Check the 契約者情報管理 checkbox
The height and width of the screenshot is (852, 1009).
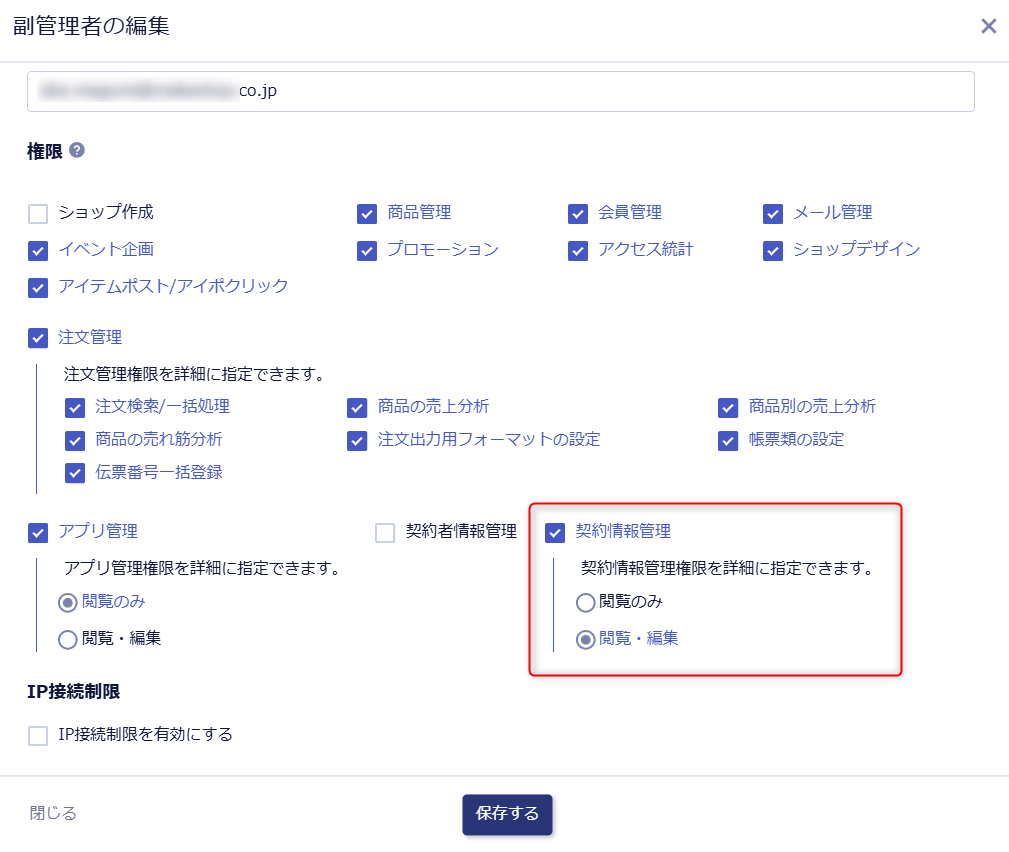coord(385,533)
